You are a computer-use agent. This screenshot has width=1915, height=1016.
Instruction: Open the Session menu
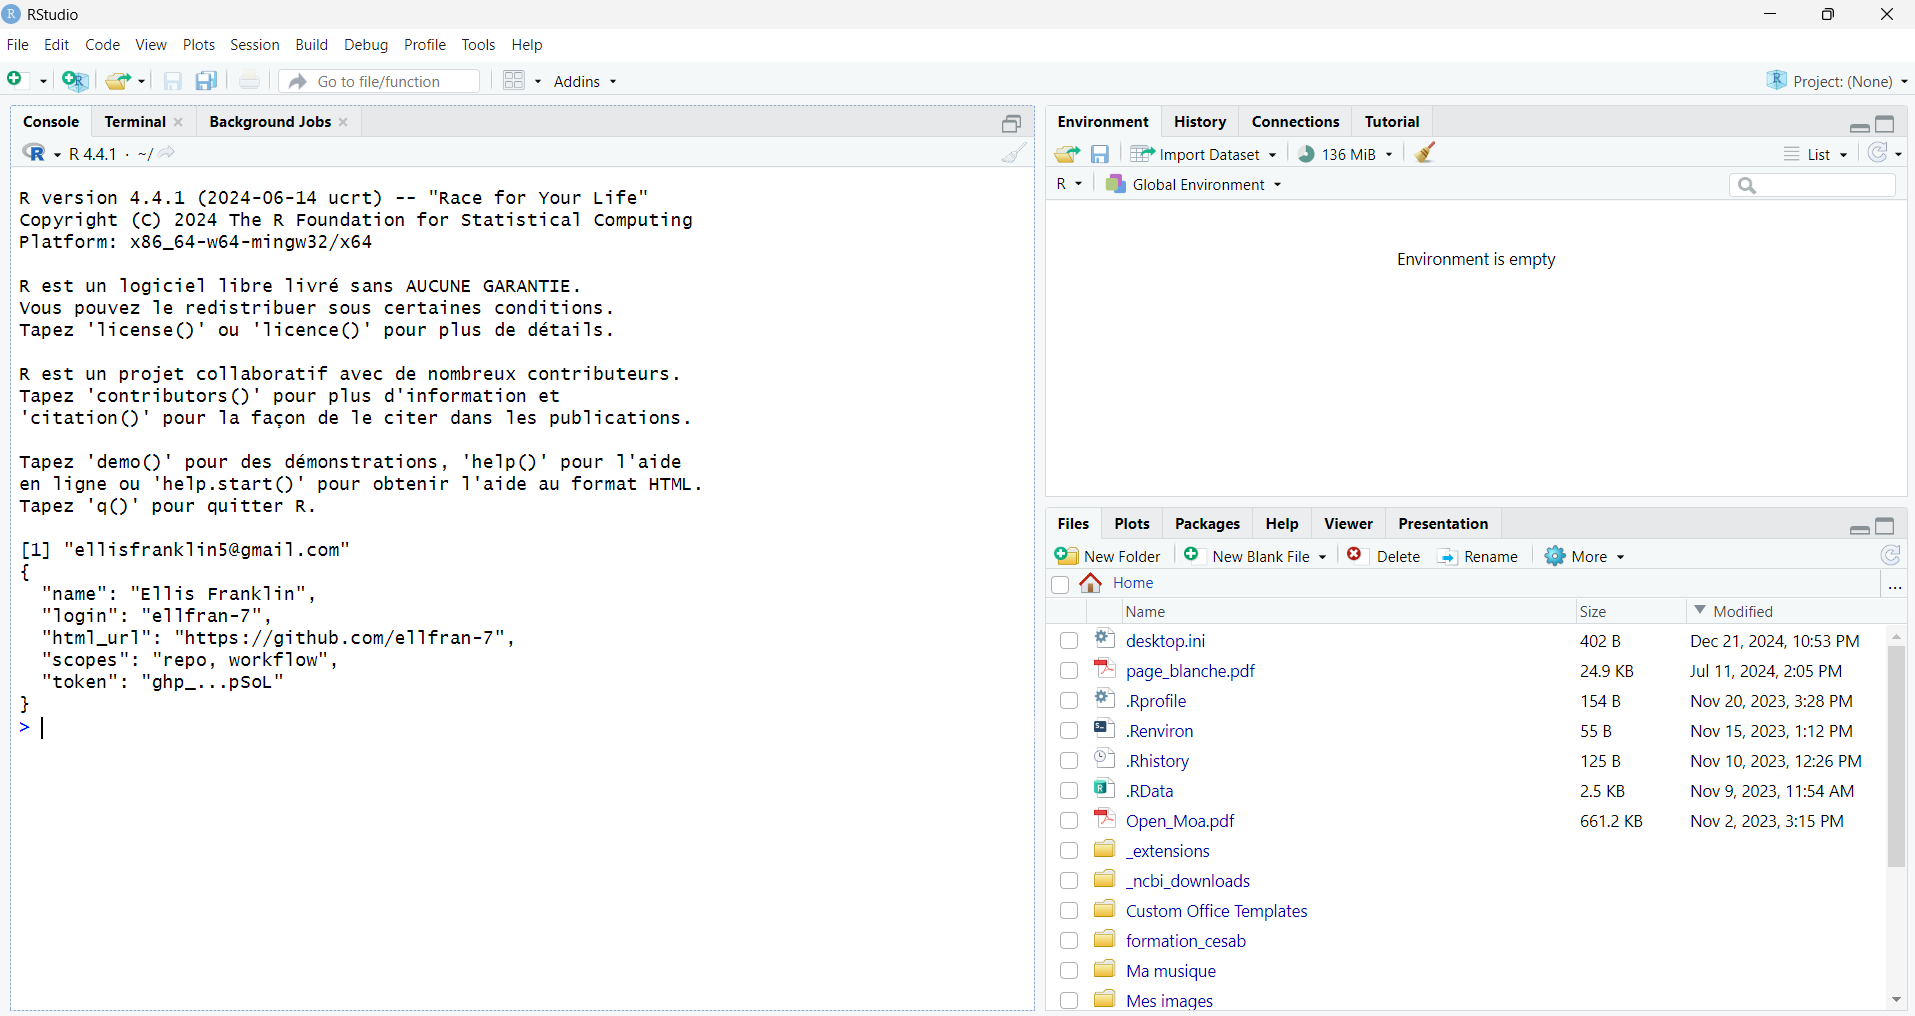pyautogui.click(x=254, y=45)
